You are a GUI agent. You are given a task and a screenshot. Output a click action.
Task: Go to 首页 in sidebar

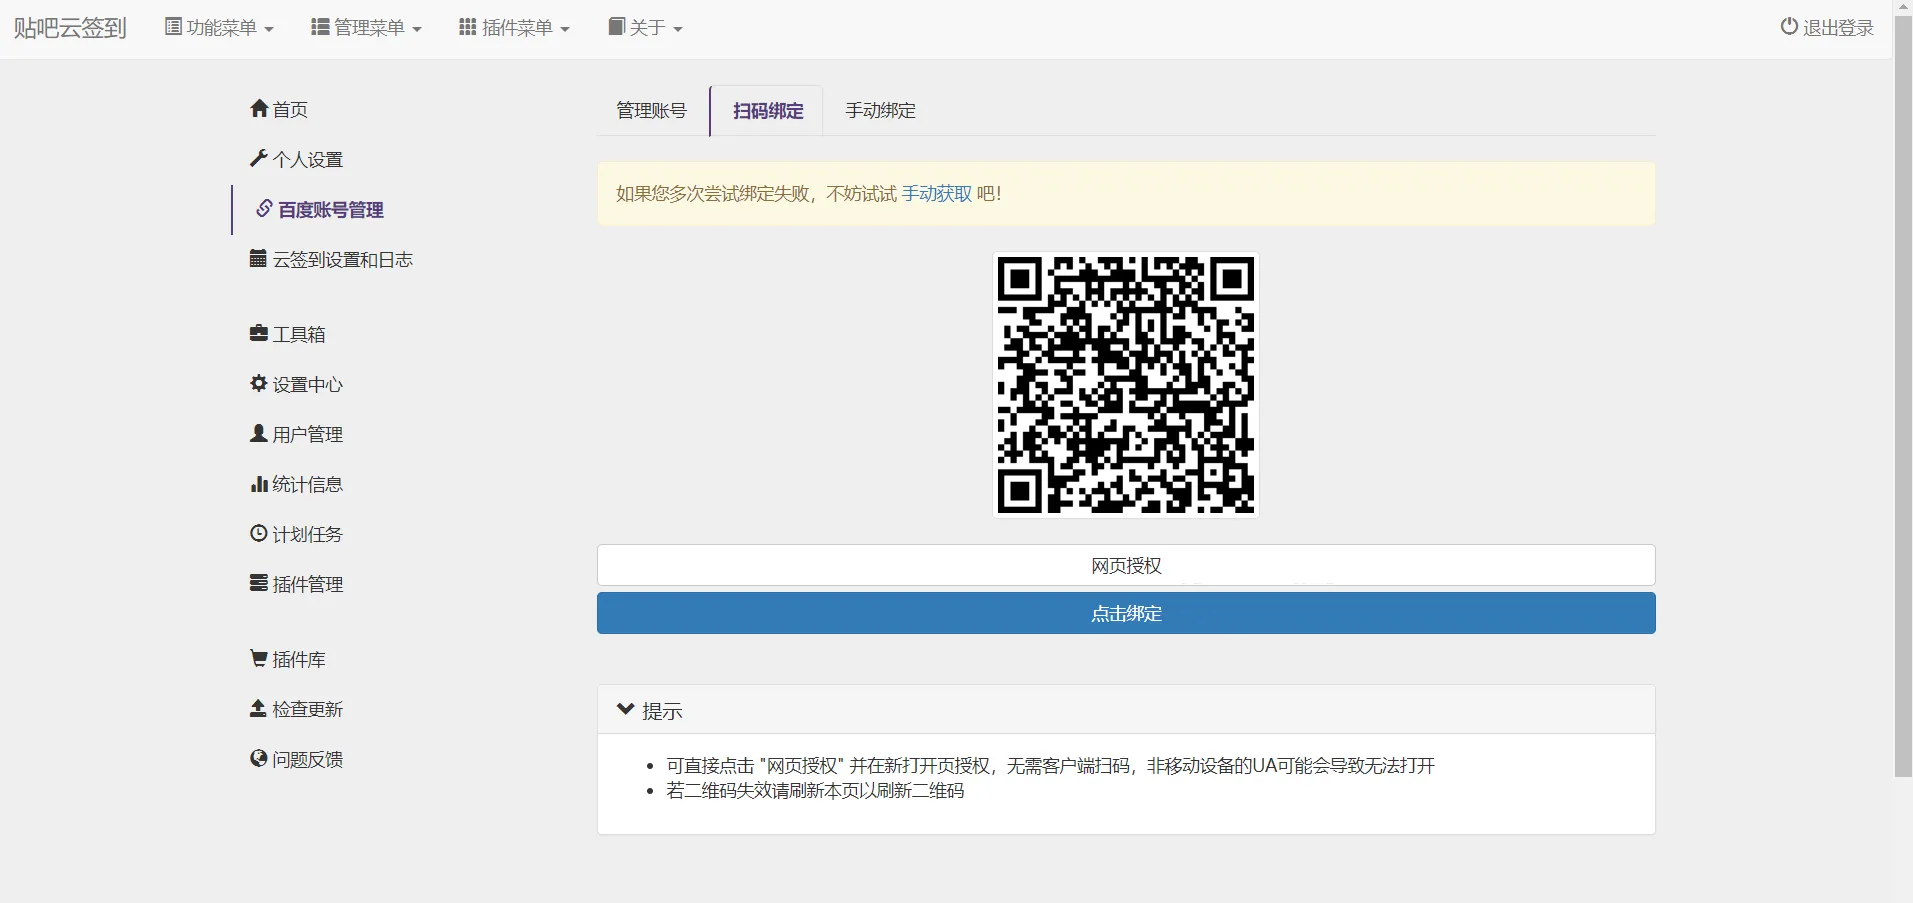tap(290, 109)
